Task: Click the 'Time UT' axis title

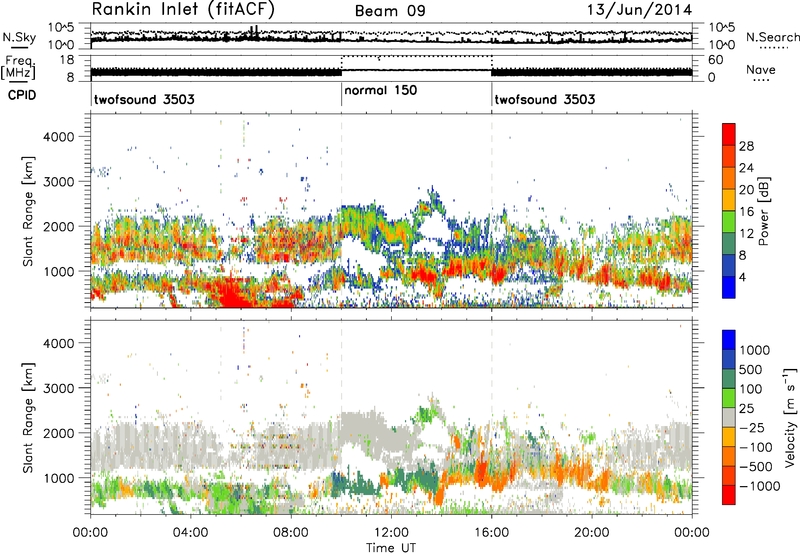Action: tap(391, 548)
